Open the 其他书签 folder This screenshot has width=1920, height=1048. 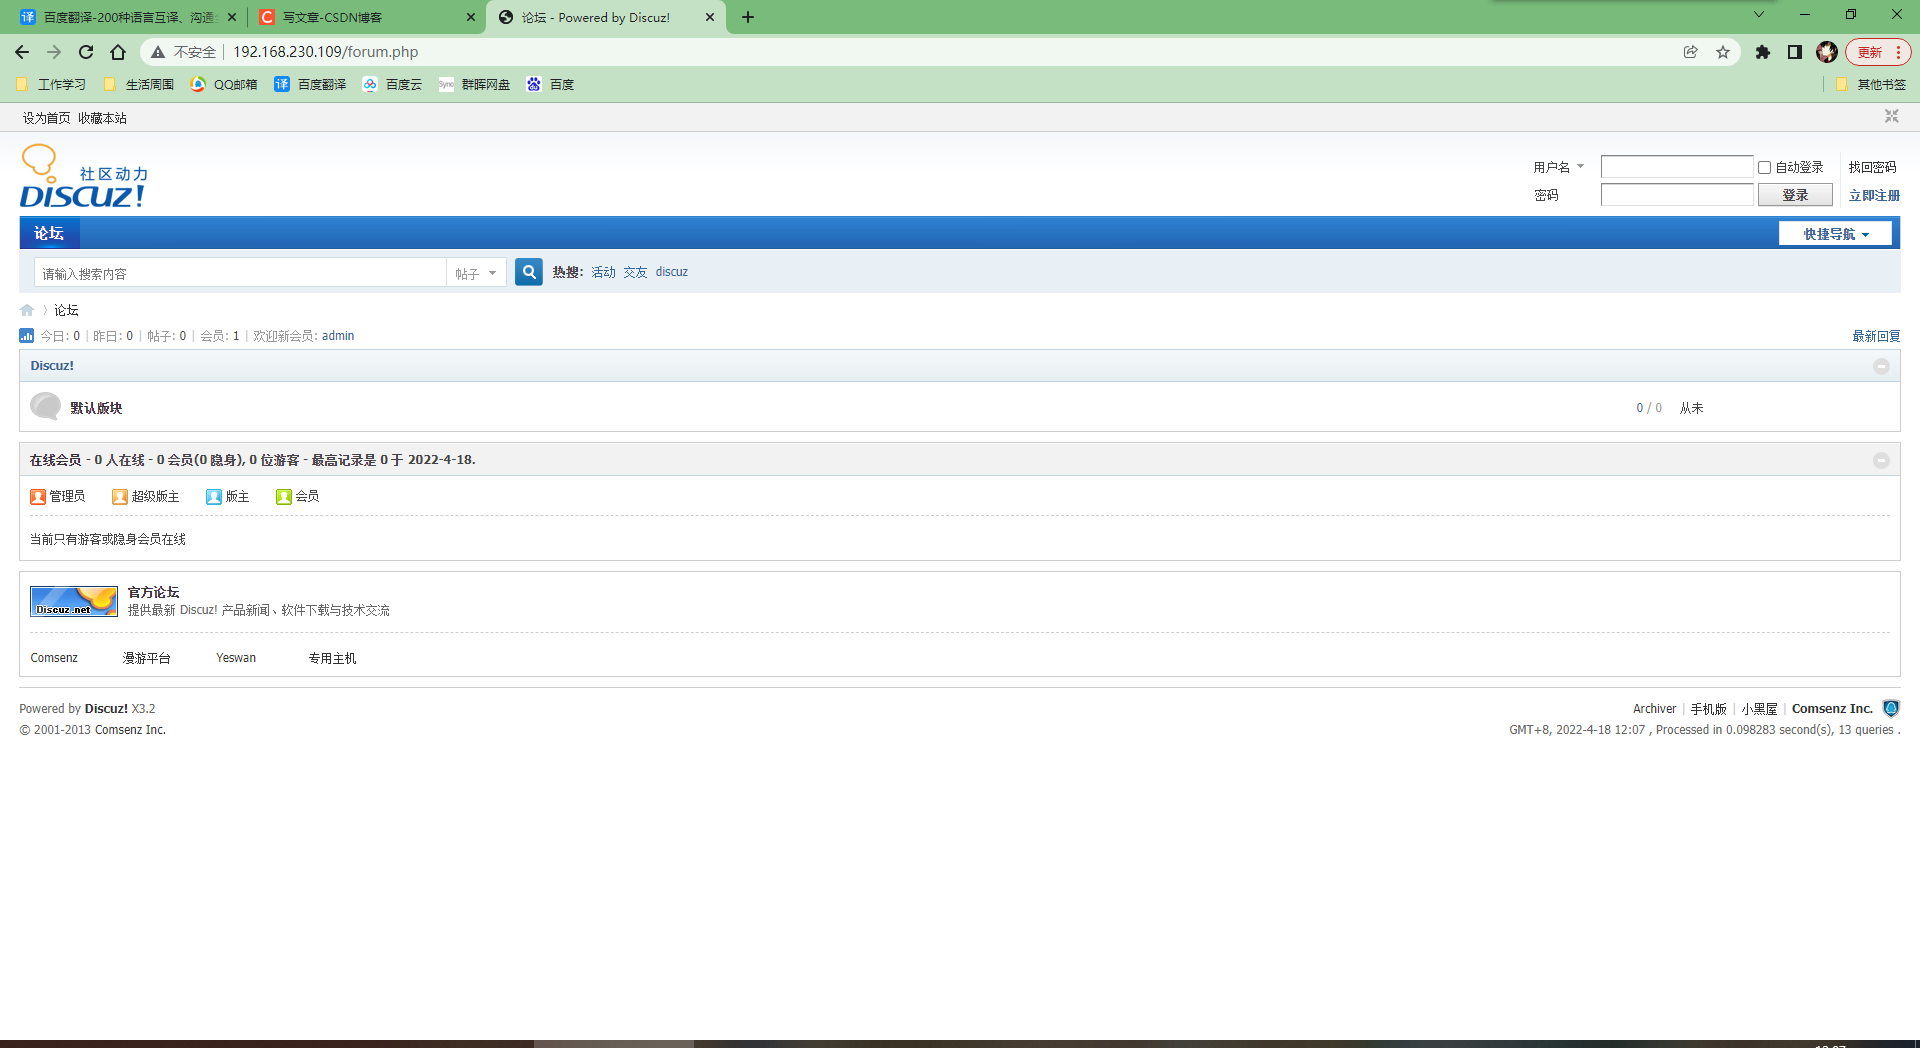point(1871,85)
